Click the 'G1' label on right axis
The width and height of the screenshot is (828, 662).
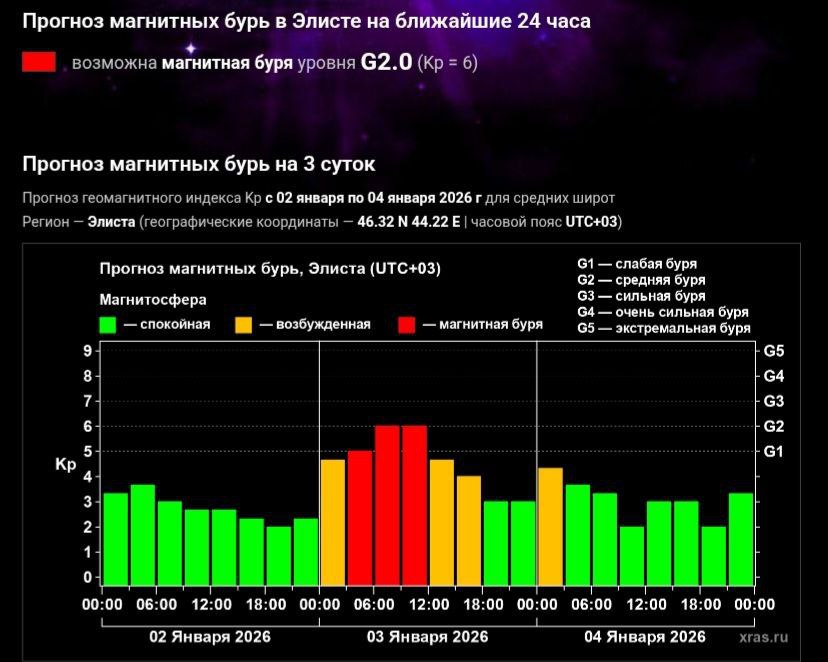coord(773,451)
